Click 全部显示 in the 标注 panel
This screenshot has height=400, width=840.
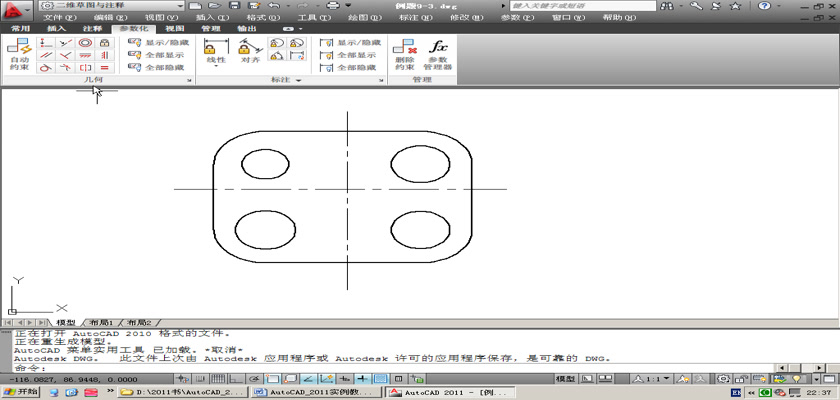(348, 55)
